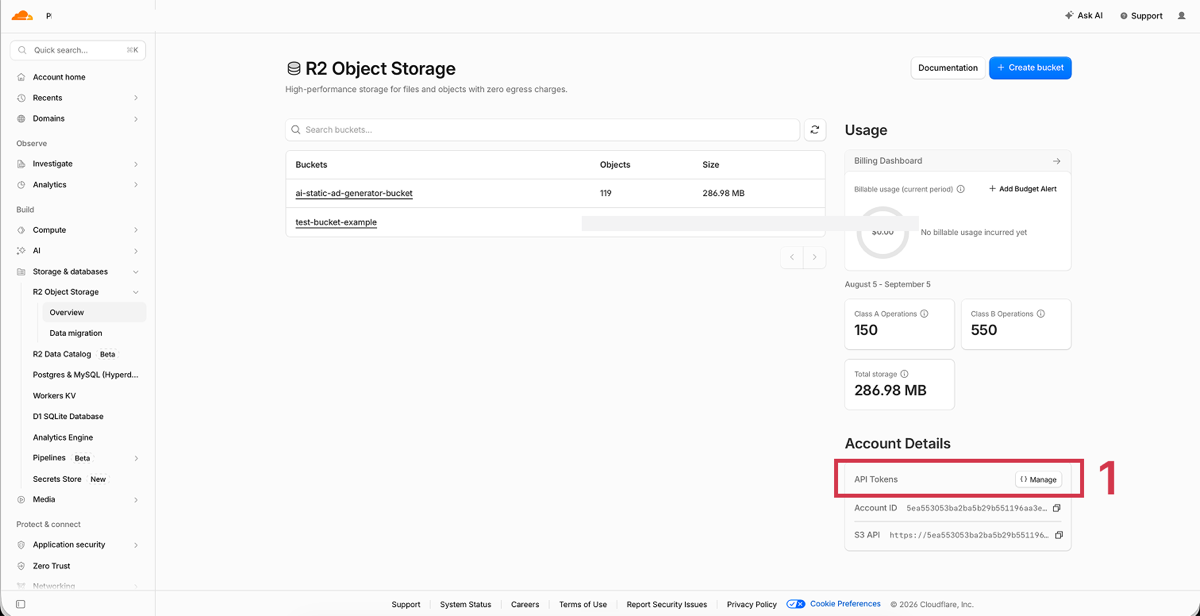Open Privacy Policy footer link
The width and height of the screenshot is (1200, 616).
tap(752, 604)
